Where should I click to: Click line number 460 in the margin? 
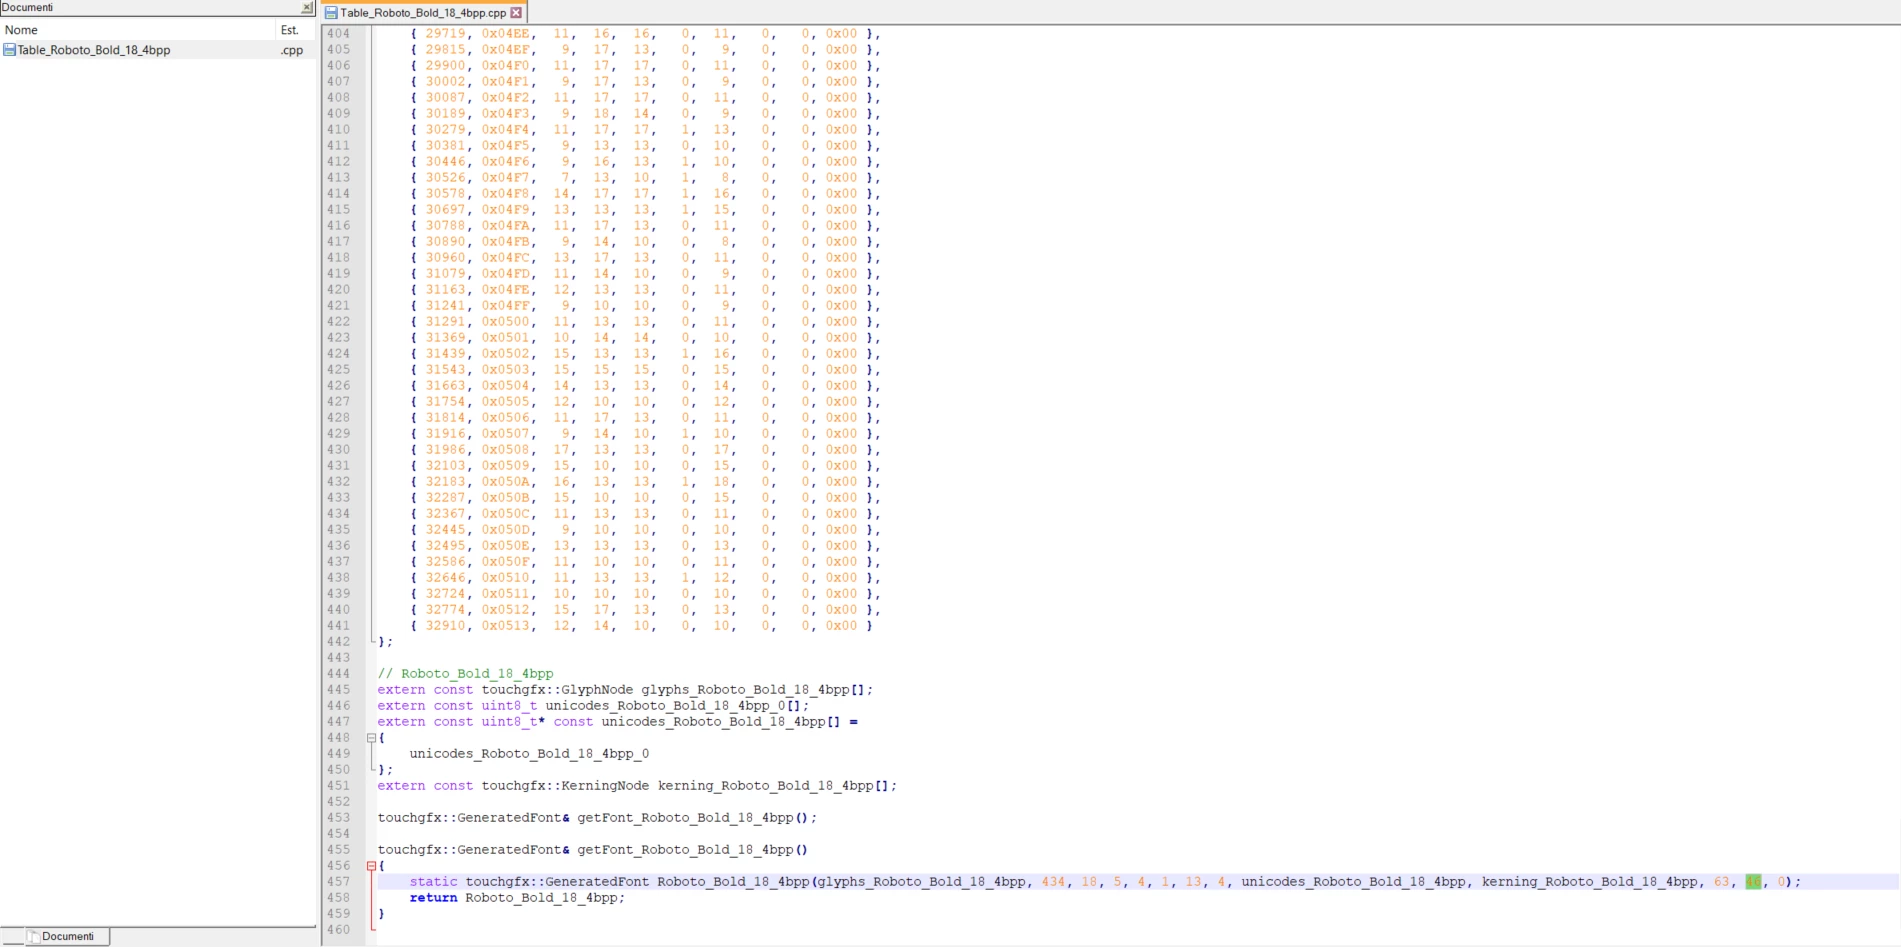tap(338, 930)
